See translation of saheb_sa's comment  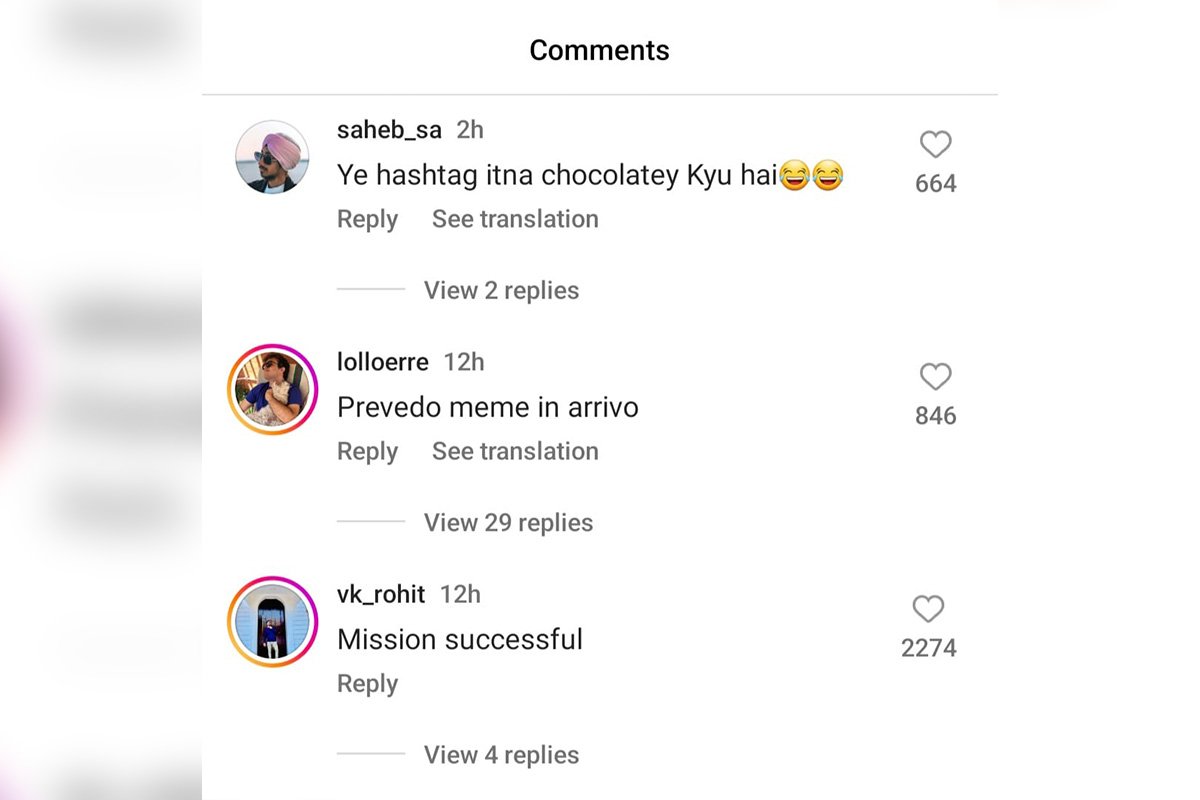click(515, 219)
